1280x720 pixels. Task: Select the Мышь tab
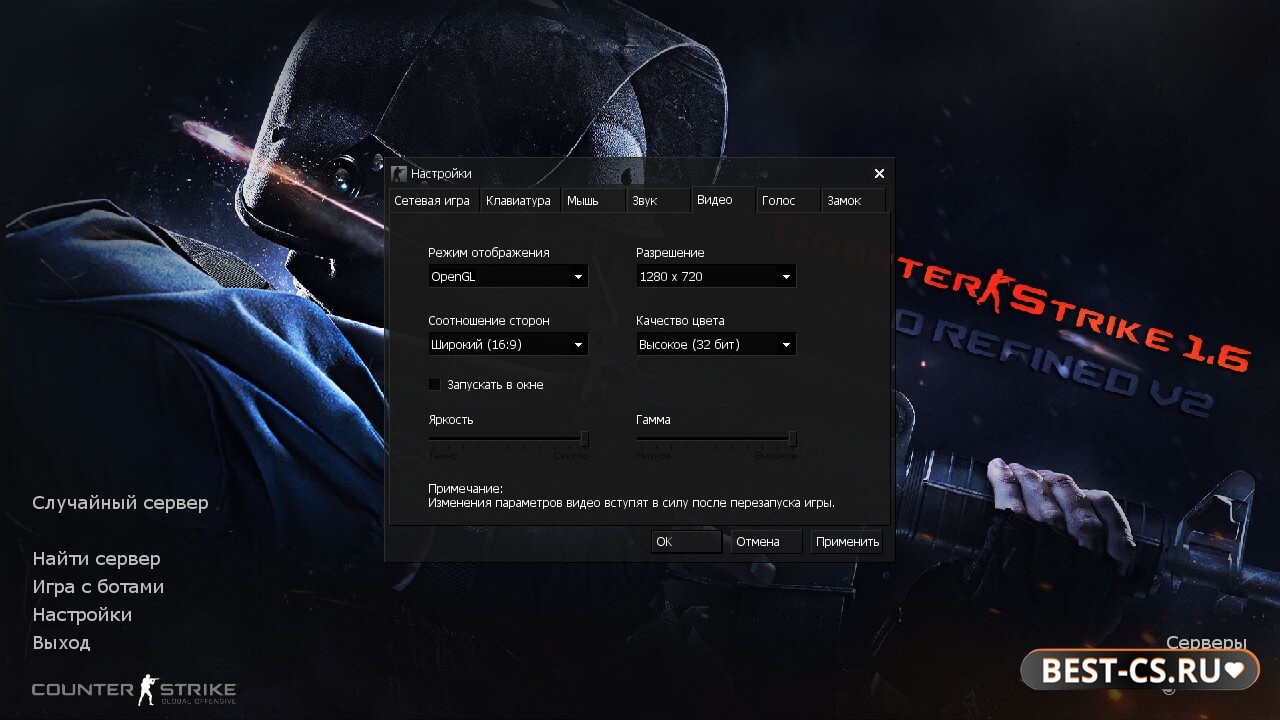593,200
